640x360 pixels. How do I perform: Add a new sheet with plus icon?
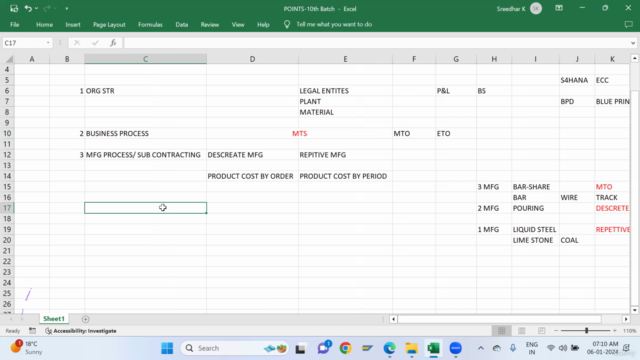pos(85,319)
